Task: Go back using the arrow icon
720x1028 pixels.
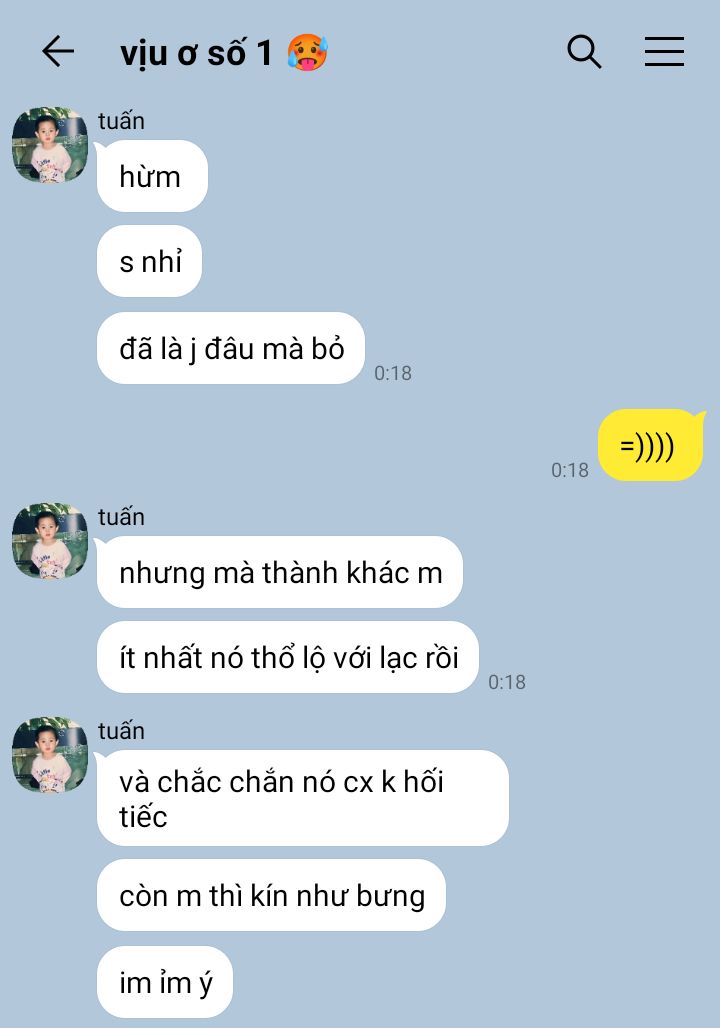Action: (58, 52)
